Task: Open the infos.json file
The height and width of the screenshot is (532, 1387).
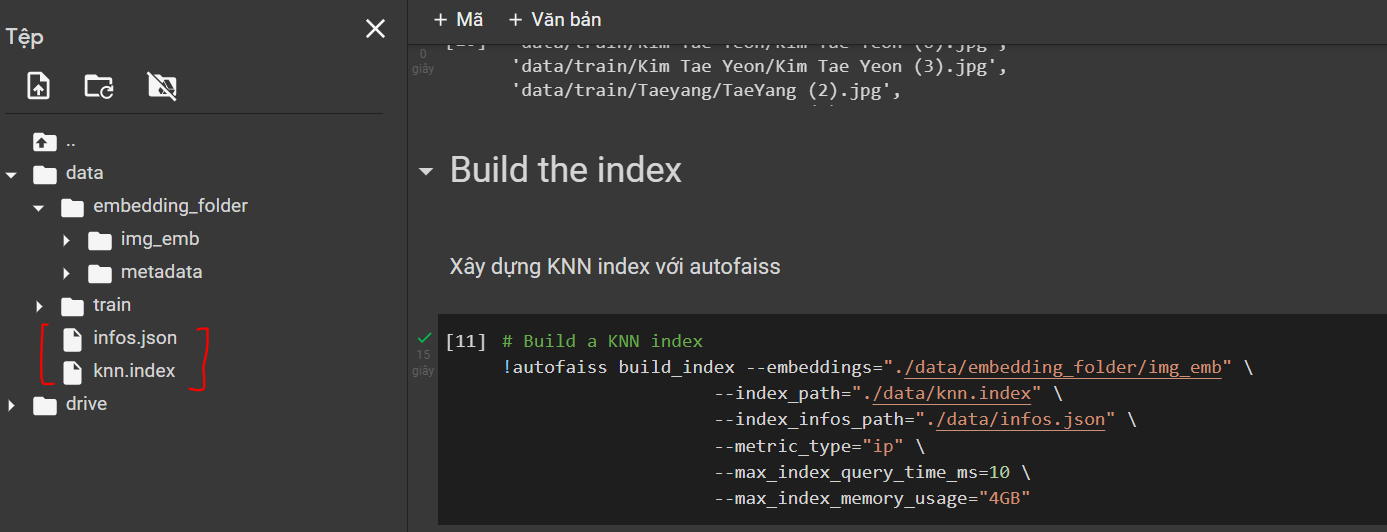Action: (135, 338)
